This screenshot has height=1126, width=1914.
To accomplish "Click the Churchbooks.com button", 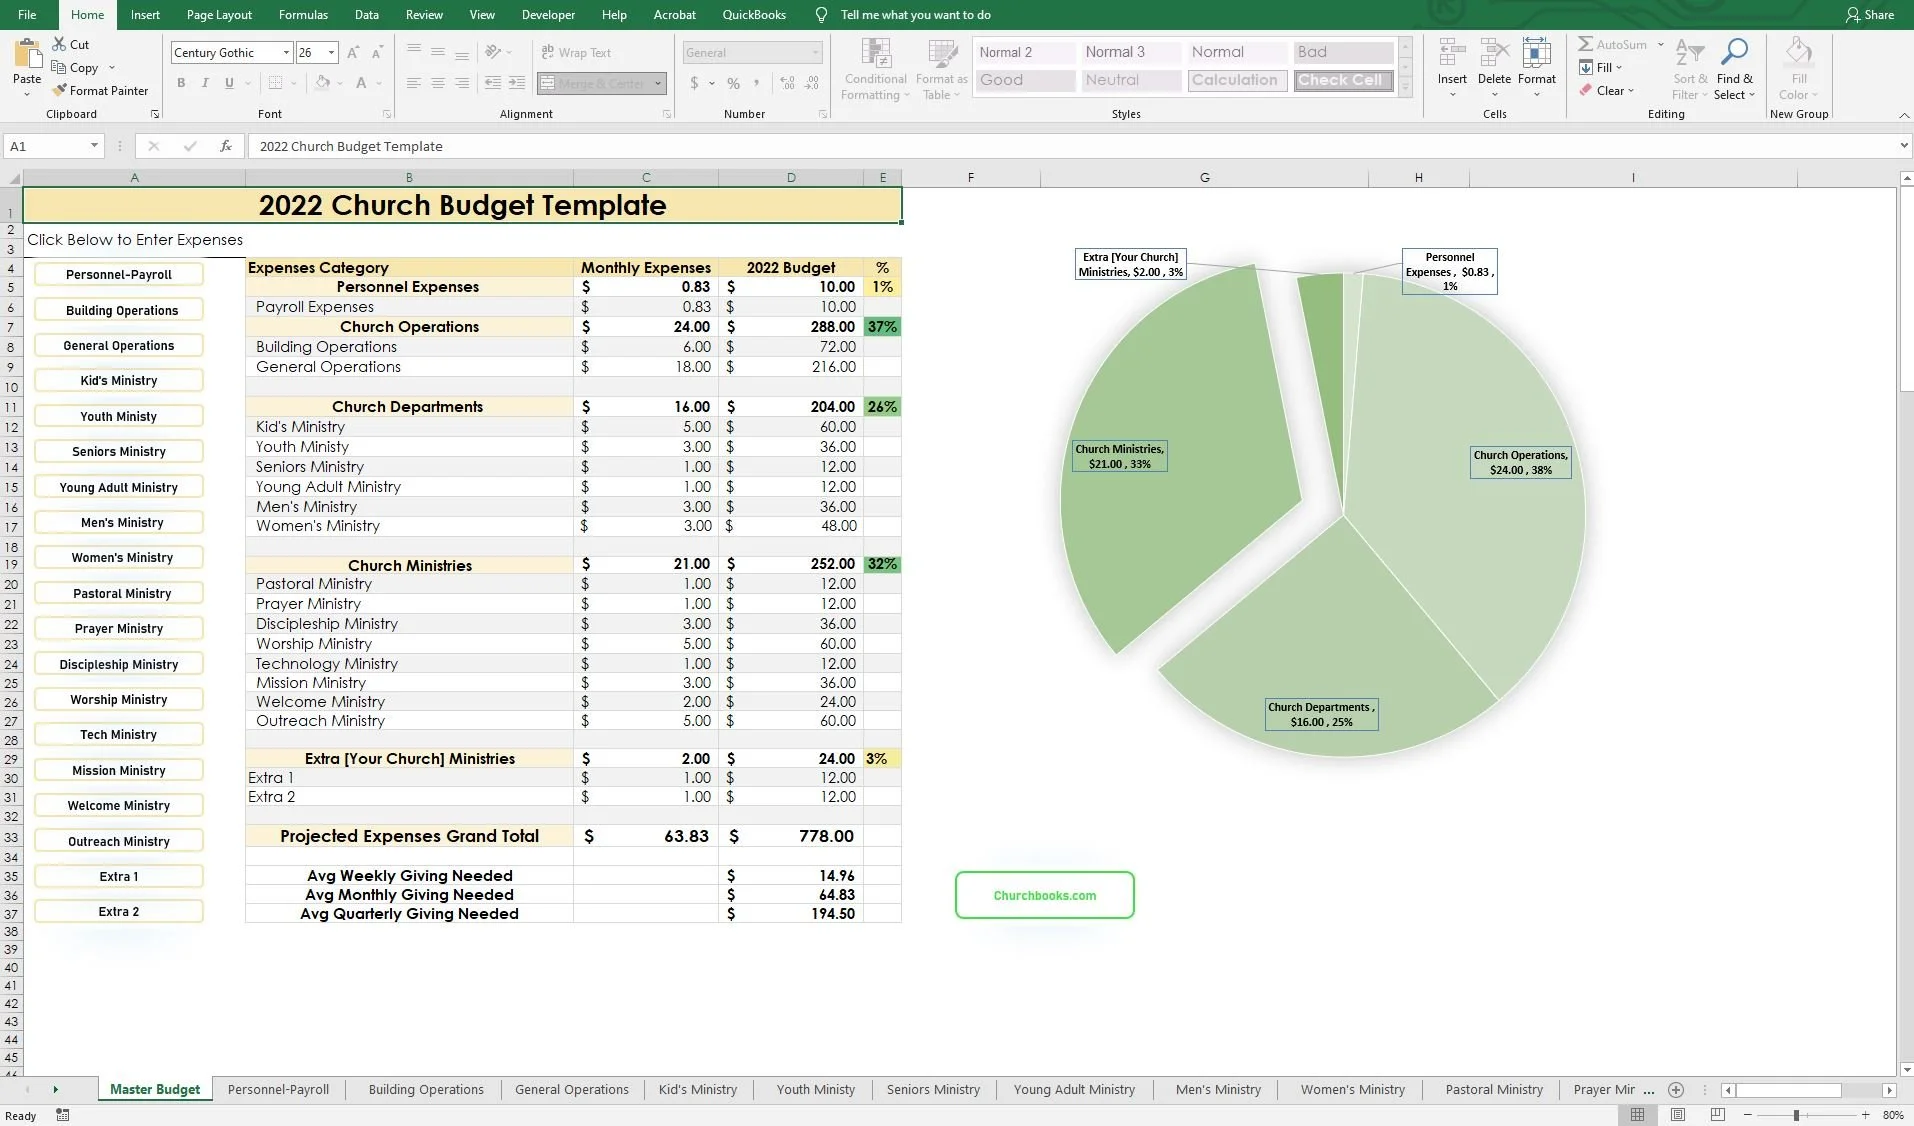I will tap(1043, 894).
